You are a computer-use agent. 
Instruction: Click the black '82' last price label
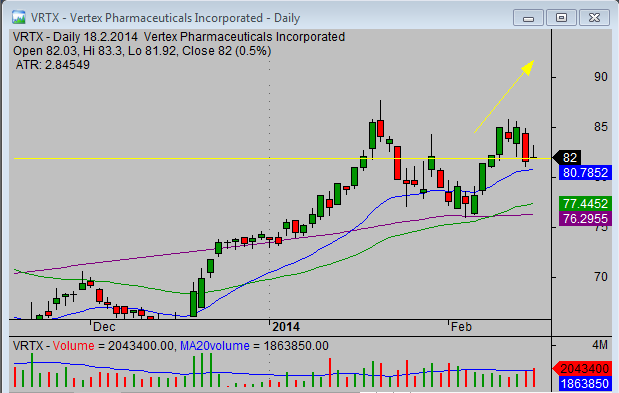pos(567,158)
